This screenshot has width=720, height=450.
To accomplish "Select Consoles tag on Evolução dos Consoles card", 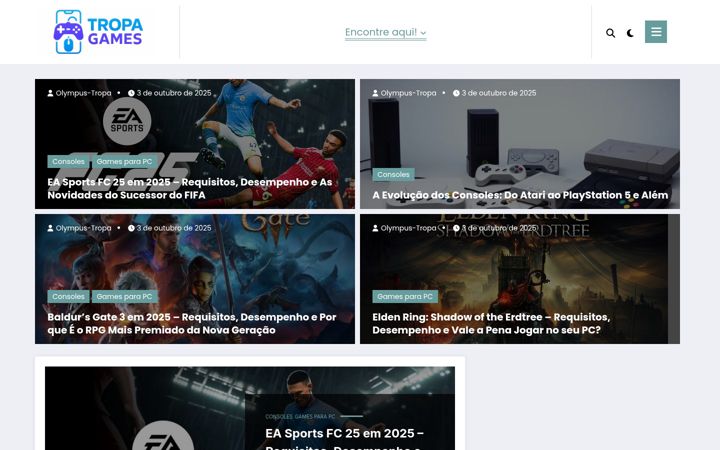I will tap(393, 174).
